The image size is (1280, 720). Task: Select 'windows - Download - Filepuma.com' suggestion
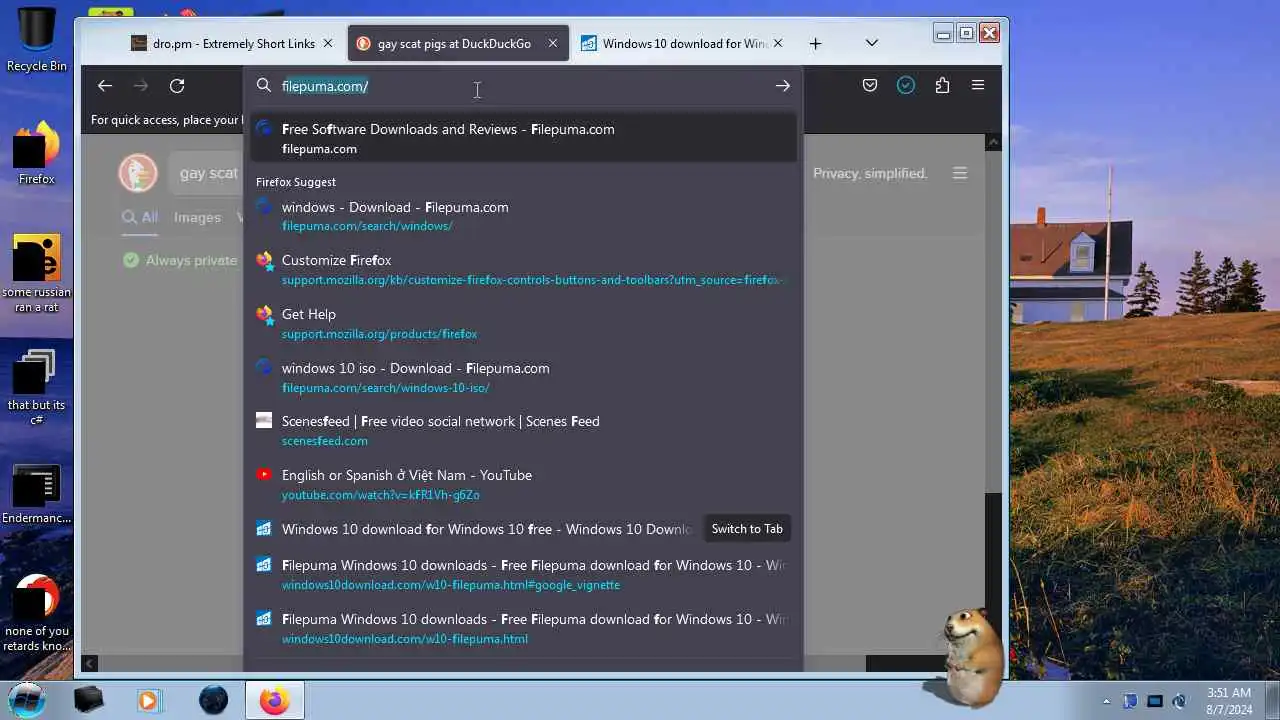(x=523, y=216)
